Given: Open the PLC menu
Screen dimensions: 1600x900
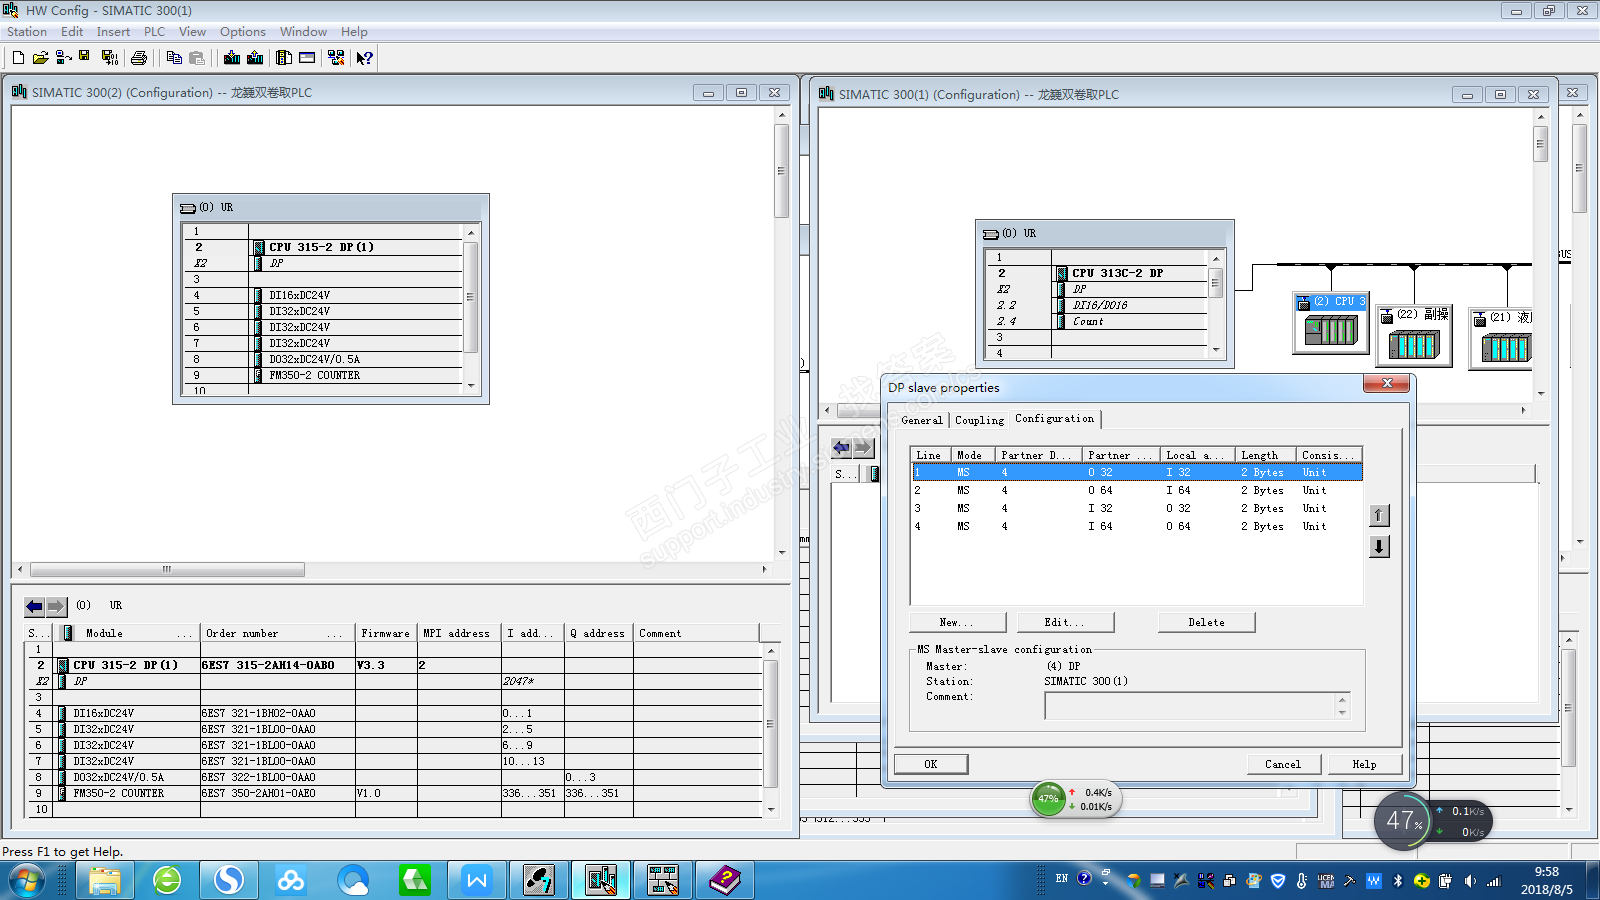Looking at the screenshot, I should coord(154,32).
